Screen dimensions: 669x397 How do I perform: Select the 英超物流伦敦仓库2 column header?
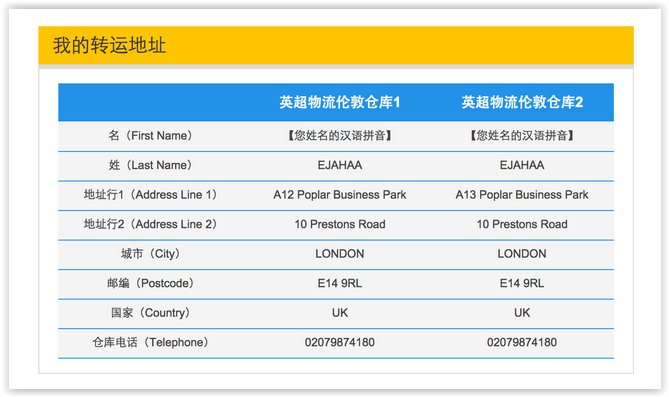(x=522, y=102)
